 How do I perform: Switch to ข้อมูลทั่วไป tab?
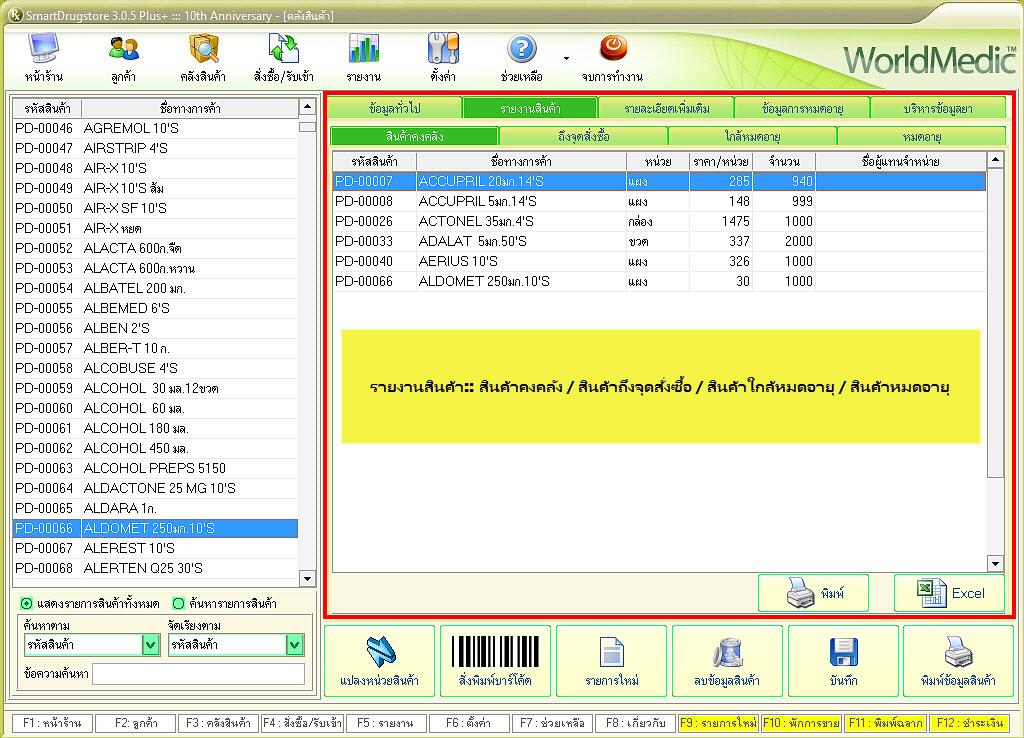pyautogui.click(x=394, y=108)
